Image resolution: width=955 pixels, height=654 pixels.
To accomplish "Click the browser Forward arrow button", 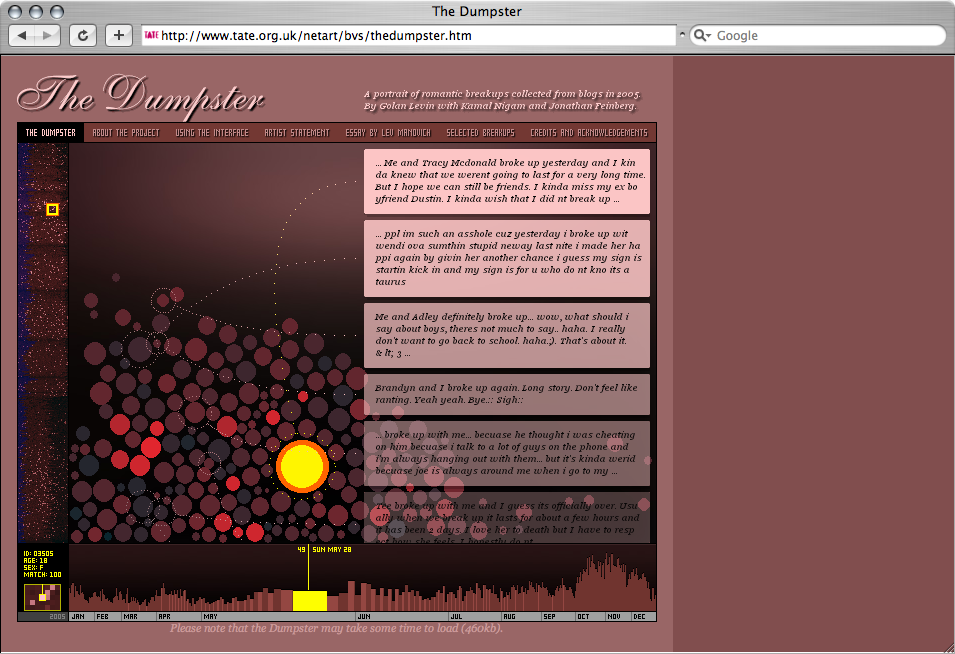I will (x=48, y=36).
